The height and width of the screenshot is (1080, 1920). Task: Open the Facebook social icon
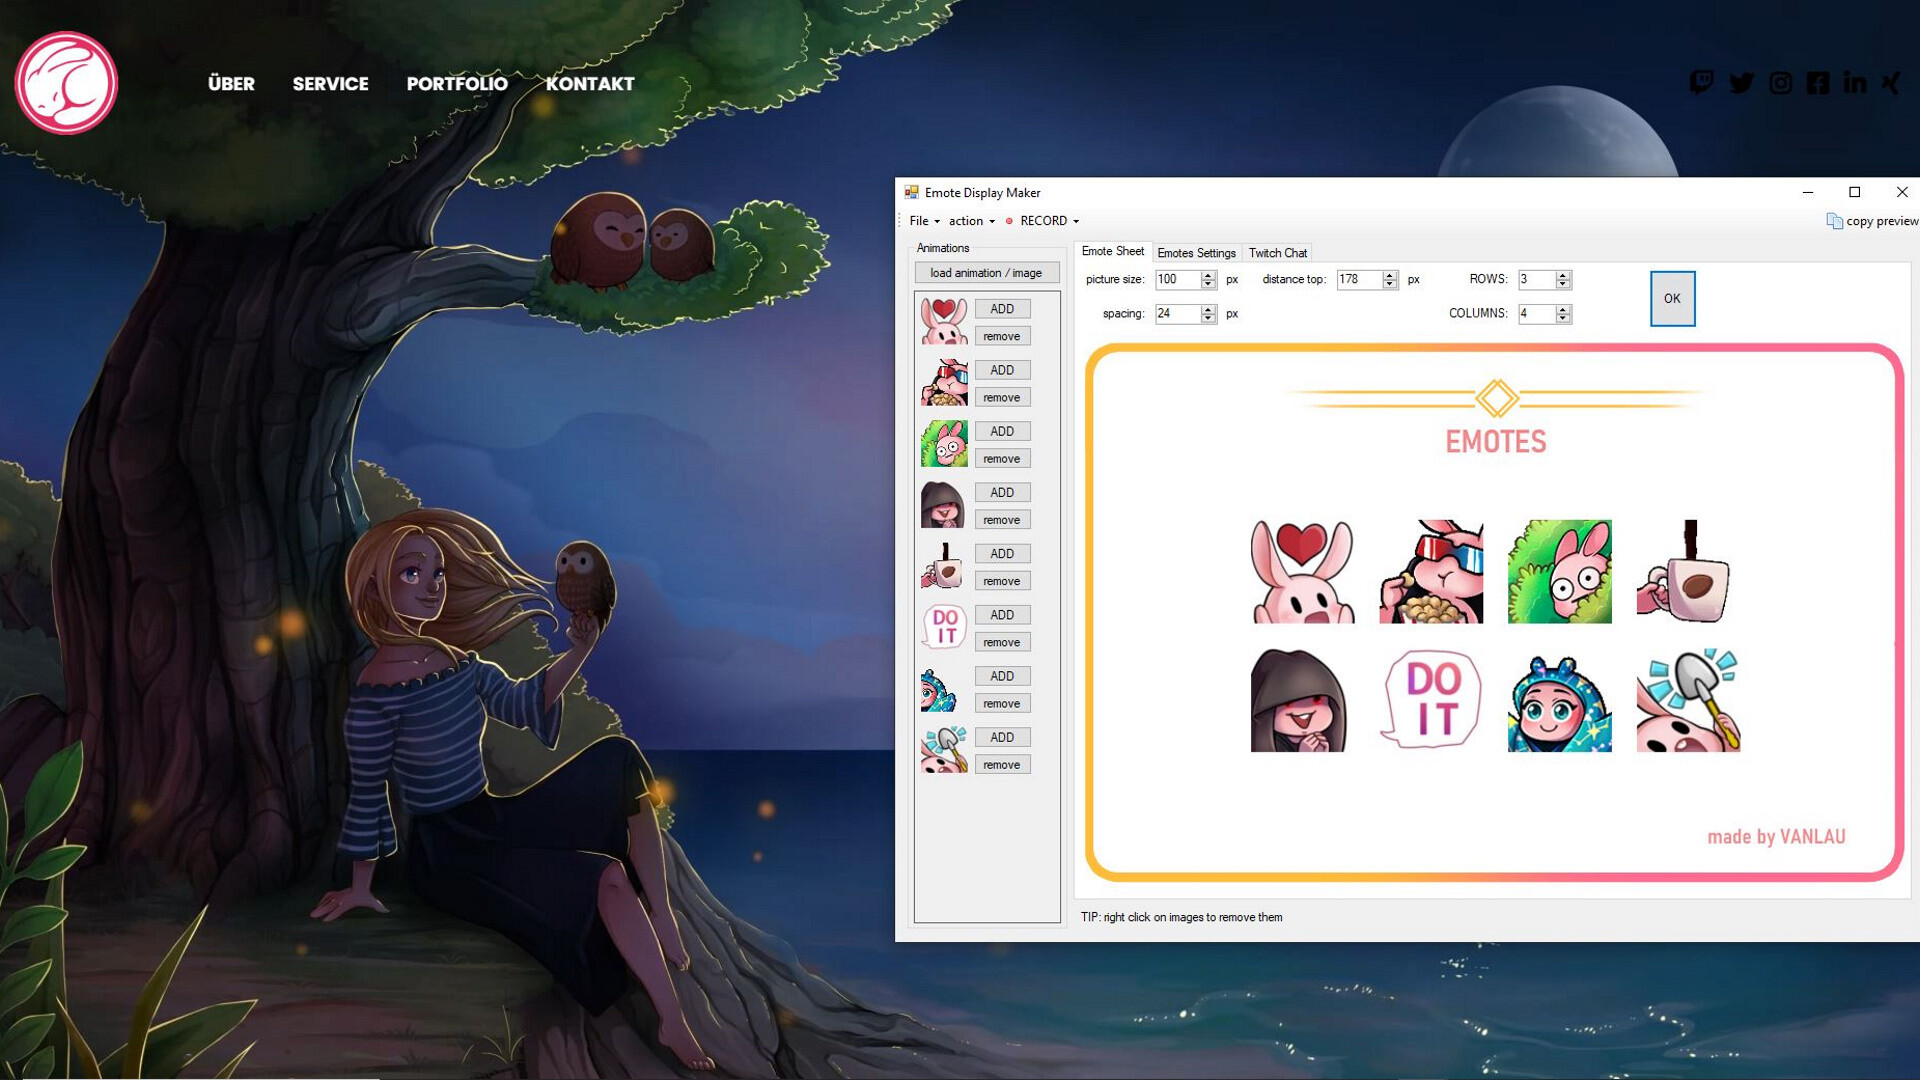click(1819, 84)
